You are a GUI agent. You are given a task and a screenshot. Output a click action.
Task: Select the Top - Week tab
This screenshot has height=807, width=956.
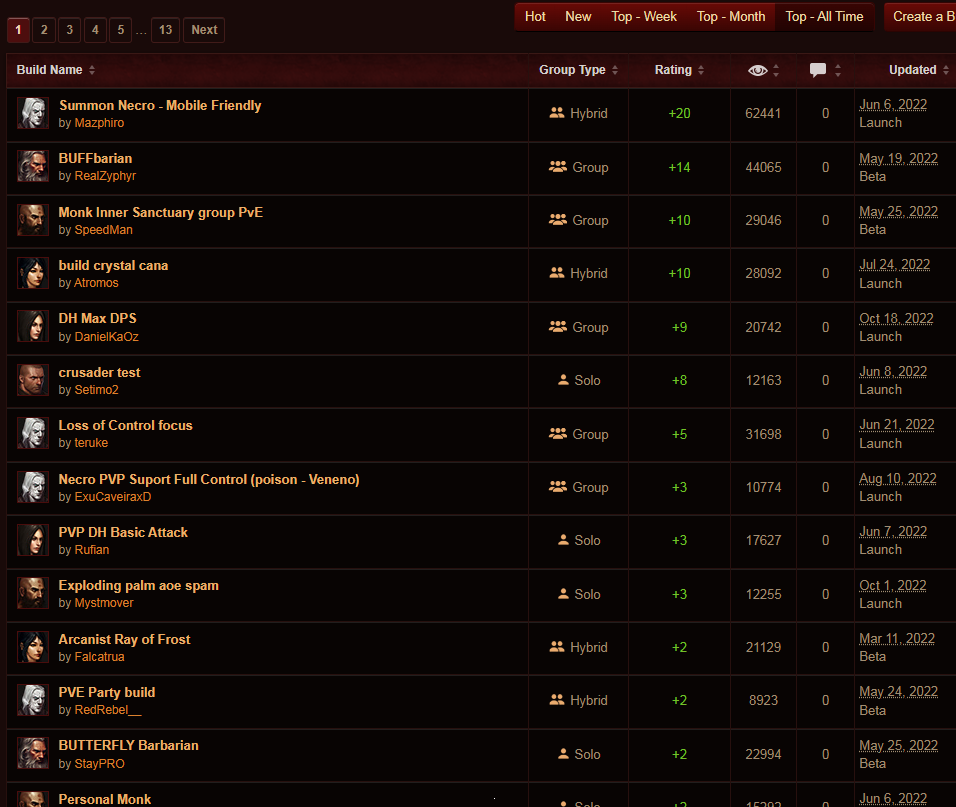(644, 16)
